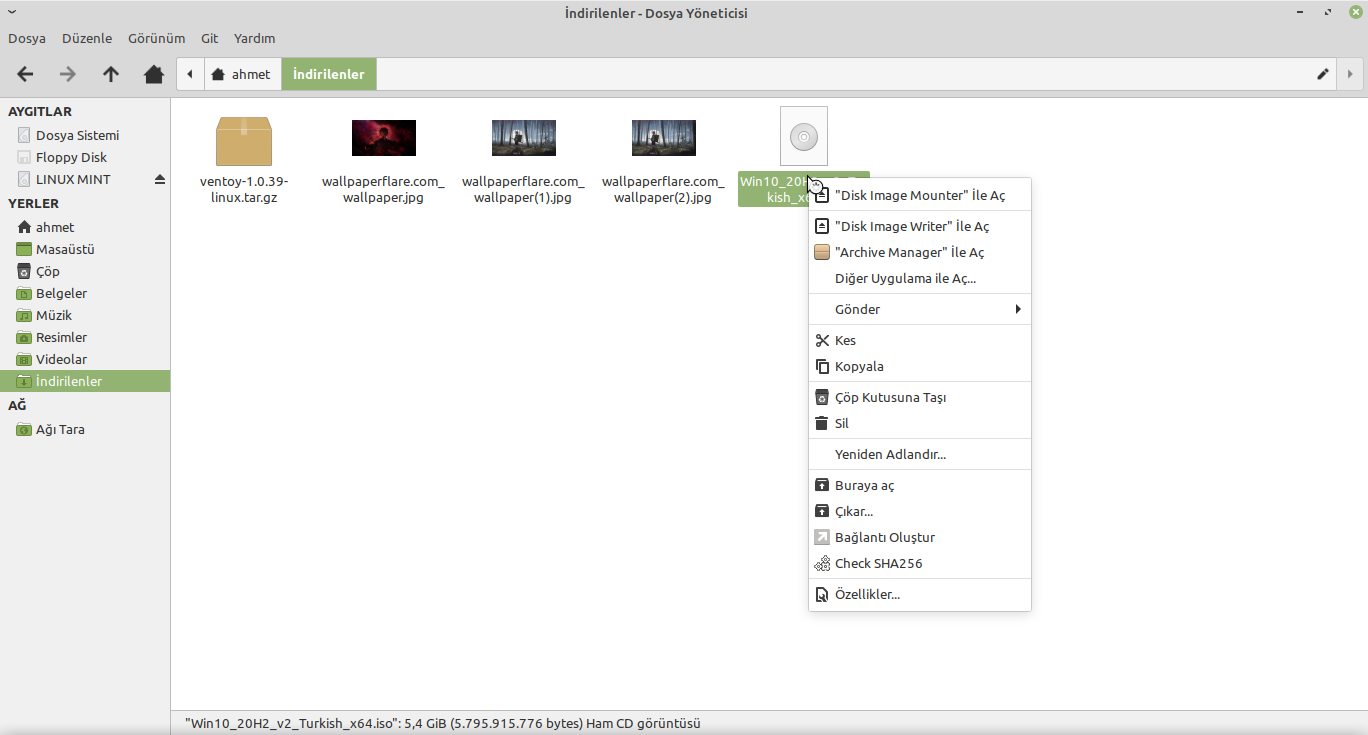Open the window menu at title bar left
1368x735 pixels.
coord(12,12)
